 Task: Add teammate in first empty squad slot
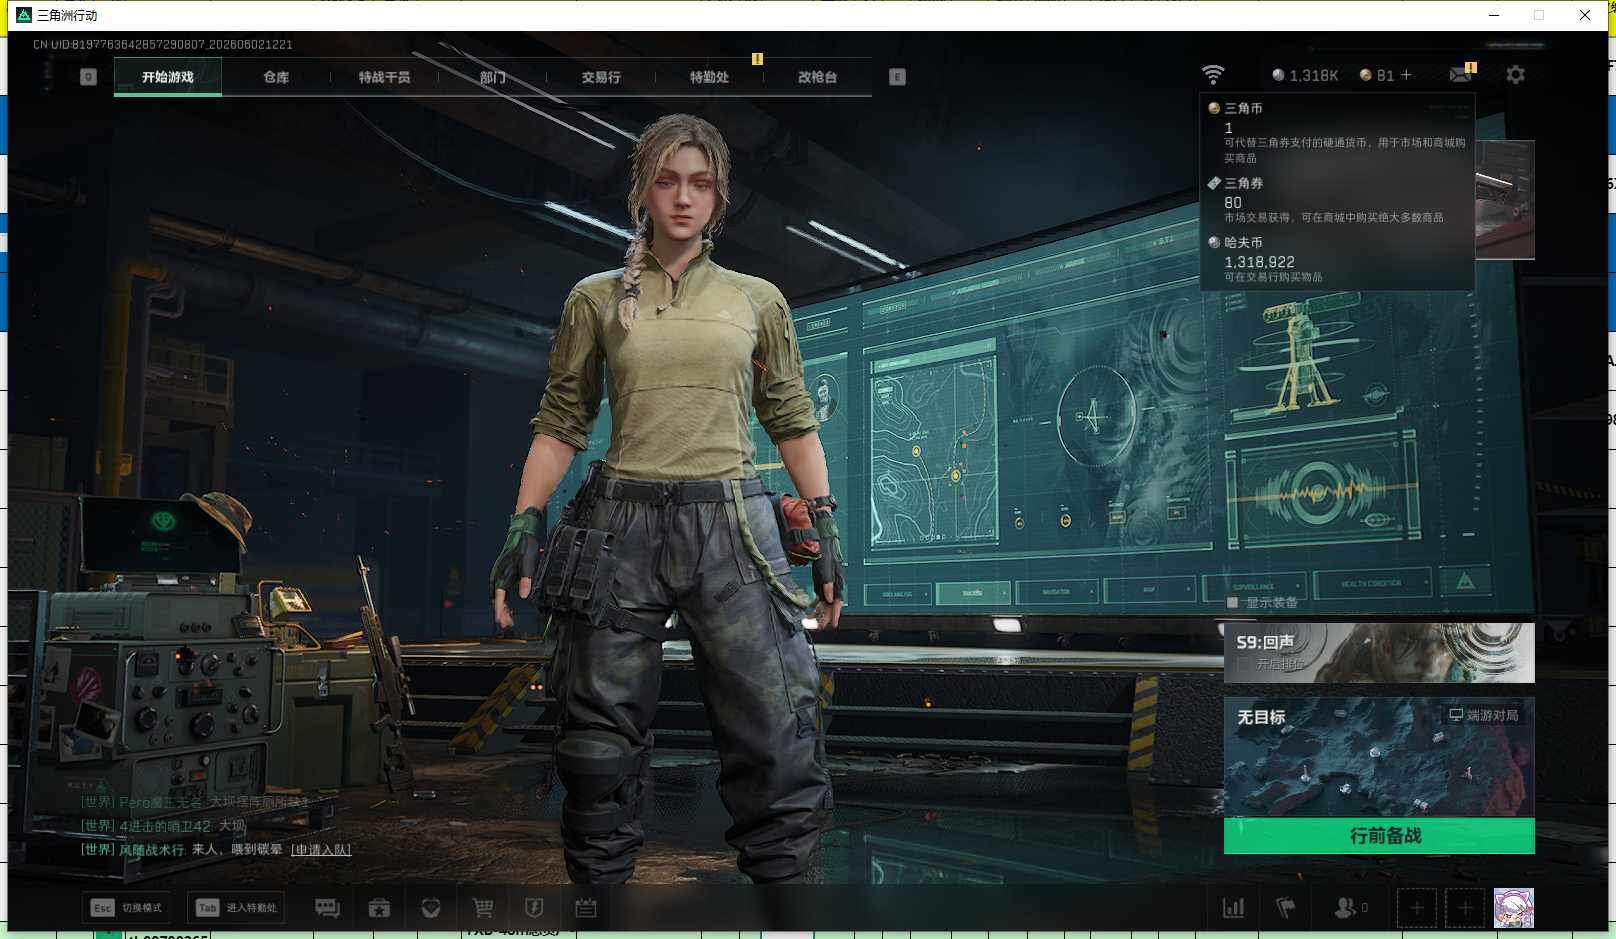coord(1417,908)
